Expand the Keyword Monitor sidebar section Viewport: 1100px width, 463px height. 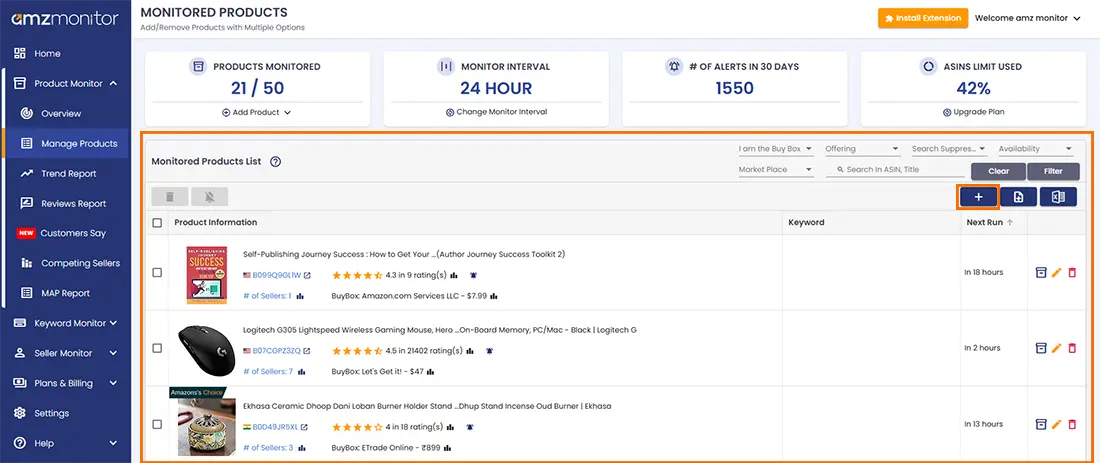(65, 323)
